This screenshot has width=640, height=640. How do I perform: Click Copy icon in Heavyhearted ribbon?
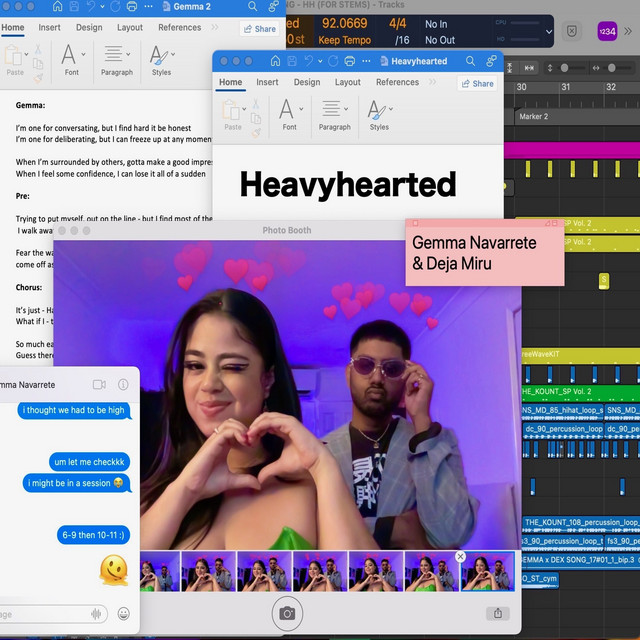(x=256, y=119)
